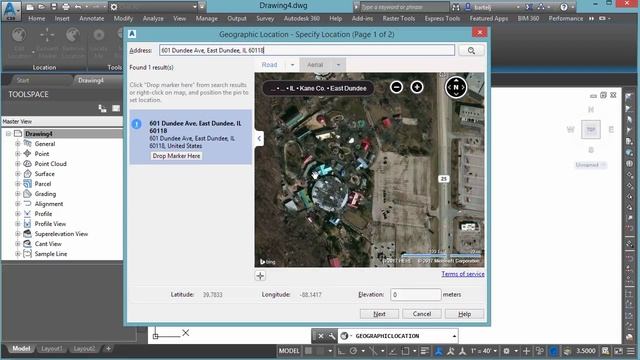Screen dimensions: 640x360
Task: Toggle clean screen icon in status bar
Action: (x=619, y=351)
